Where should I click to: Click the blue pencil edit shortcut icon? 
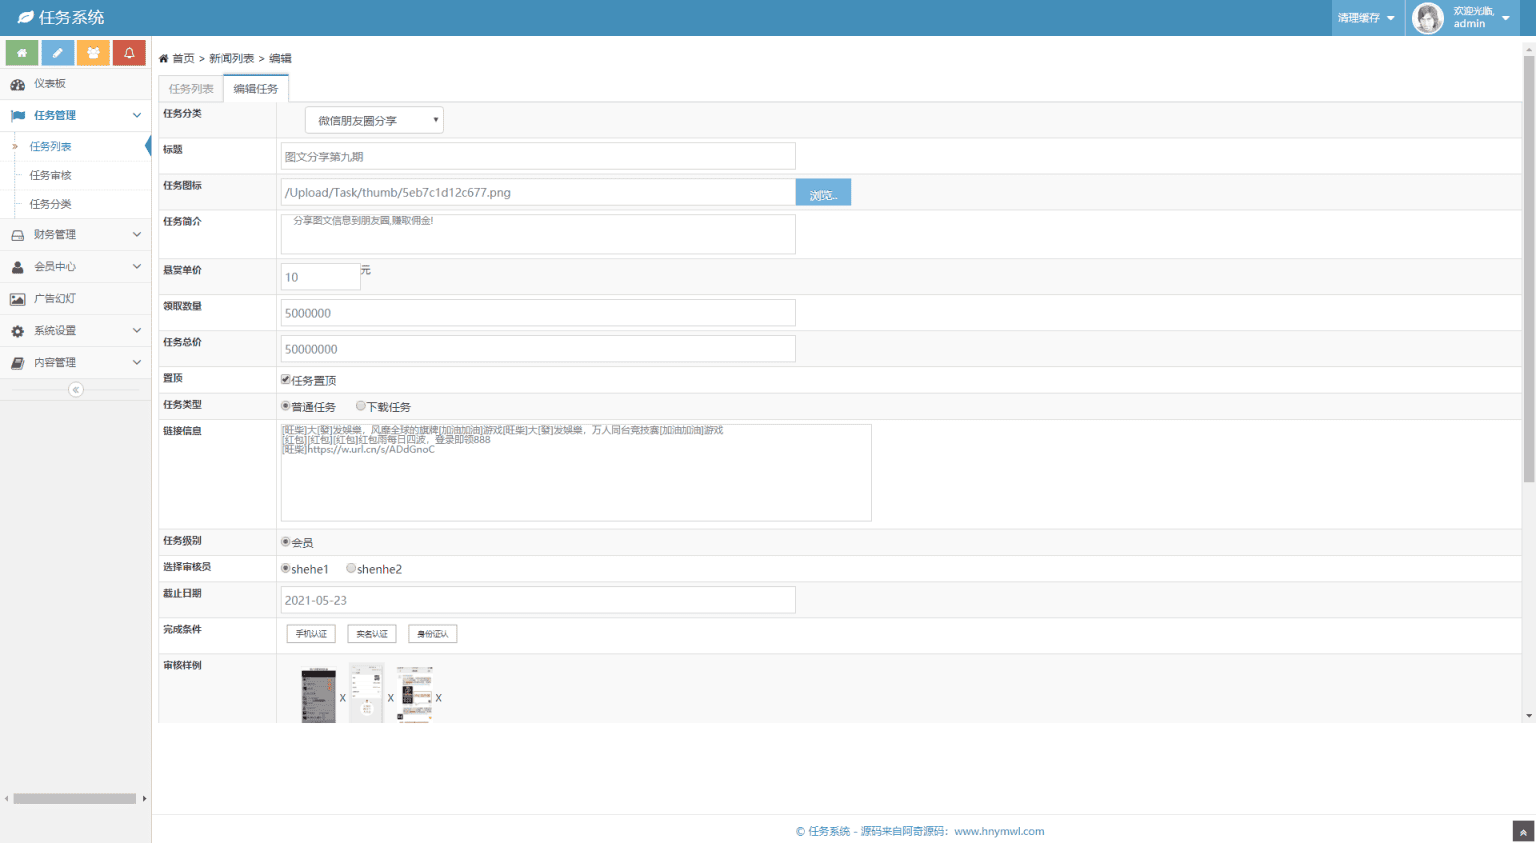pos(58,53)
